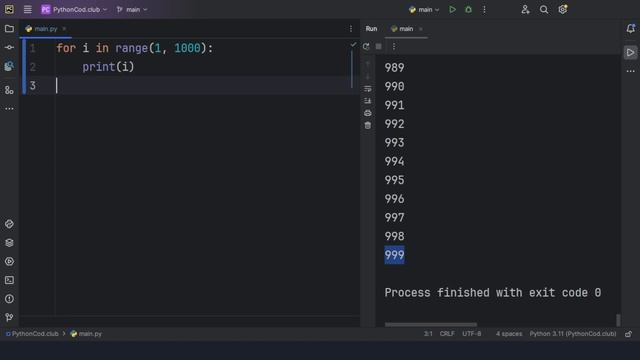Viewport: 640px width, 360px height.
Task: Open the Layers services tool window
Action: 9,243
